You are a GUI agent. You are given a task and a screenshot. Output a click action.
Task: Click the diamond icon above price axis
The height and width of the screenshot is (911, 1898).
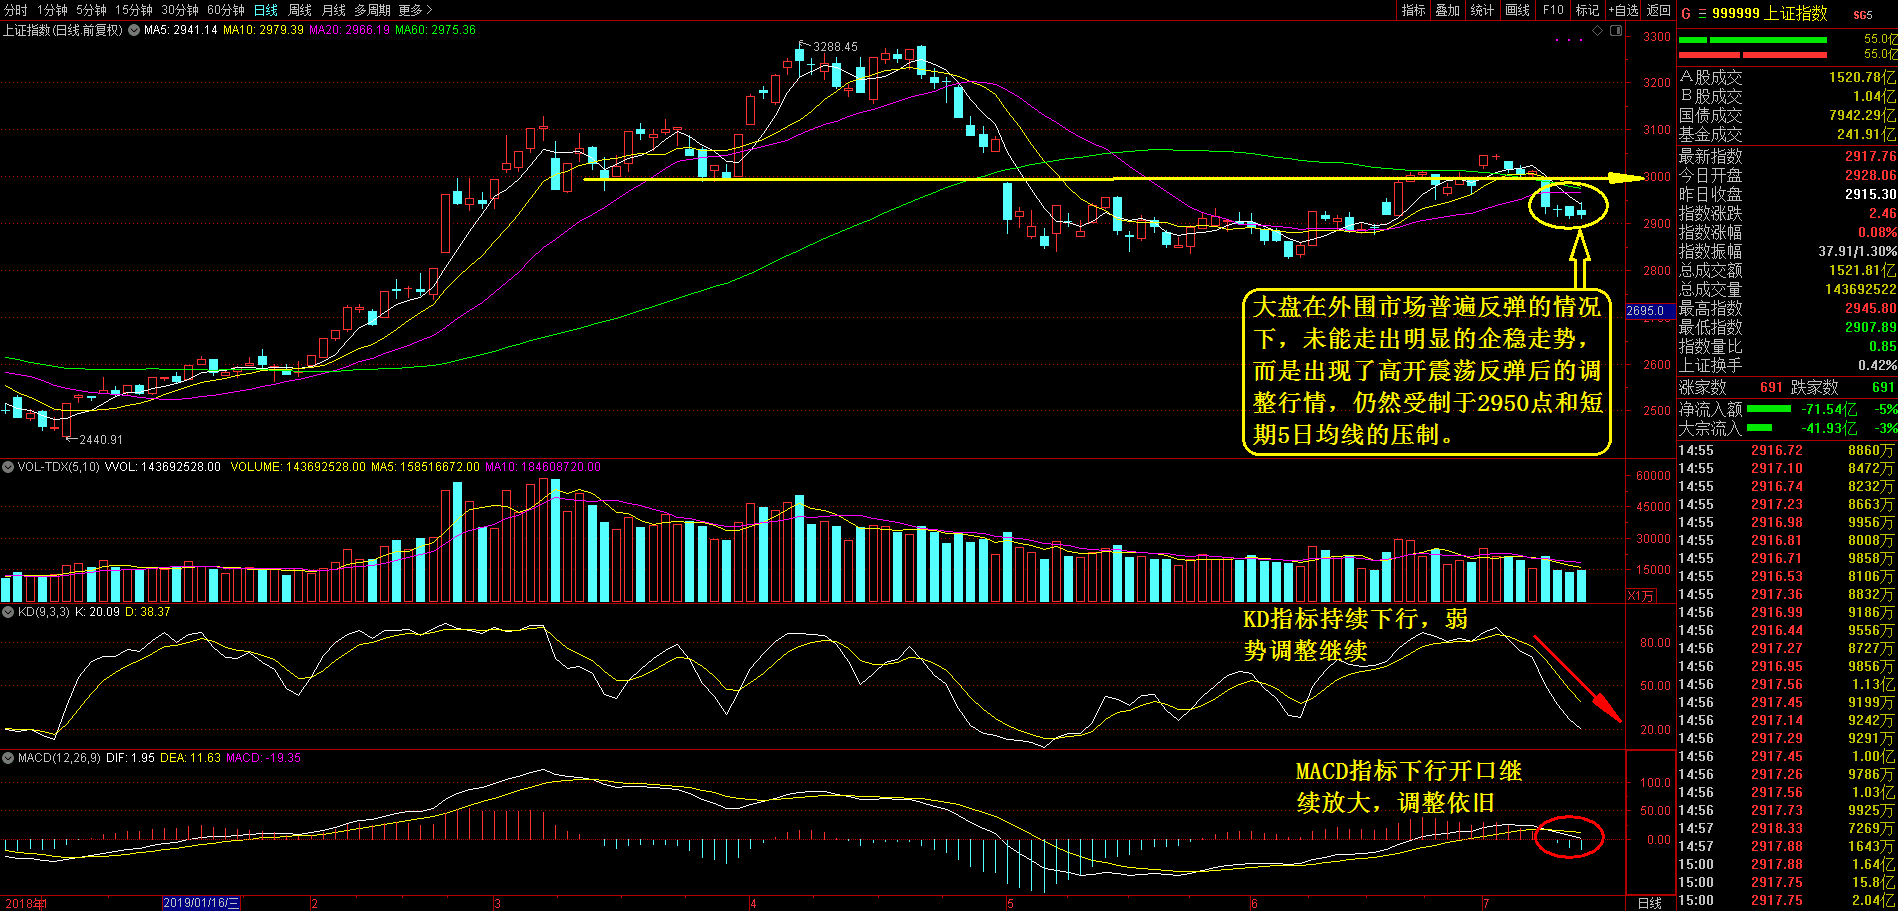click(x=1598, y=31)
